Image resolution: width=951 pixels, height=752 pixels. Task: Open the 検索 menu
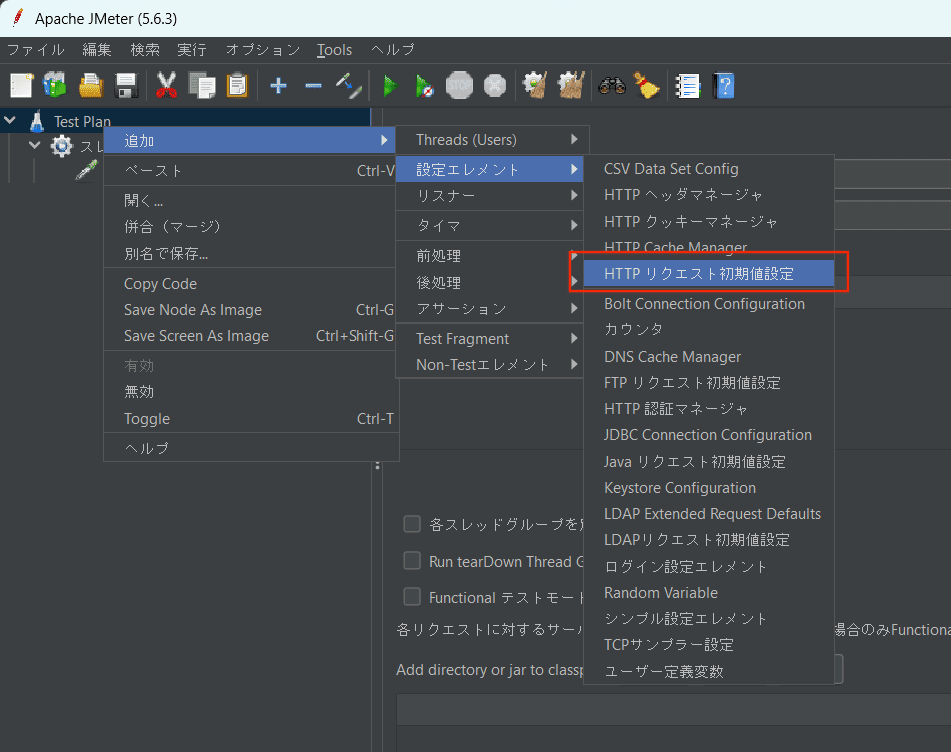click(145, 50)
